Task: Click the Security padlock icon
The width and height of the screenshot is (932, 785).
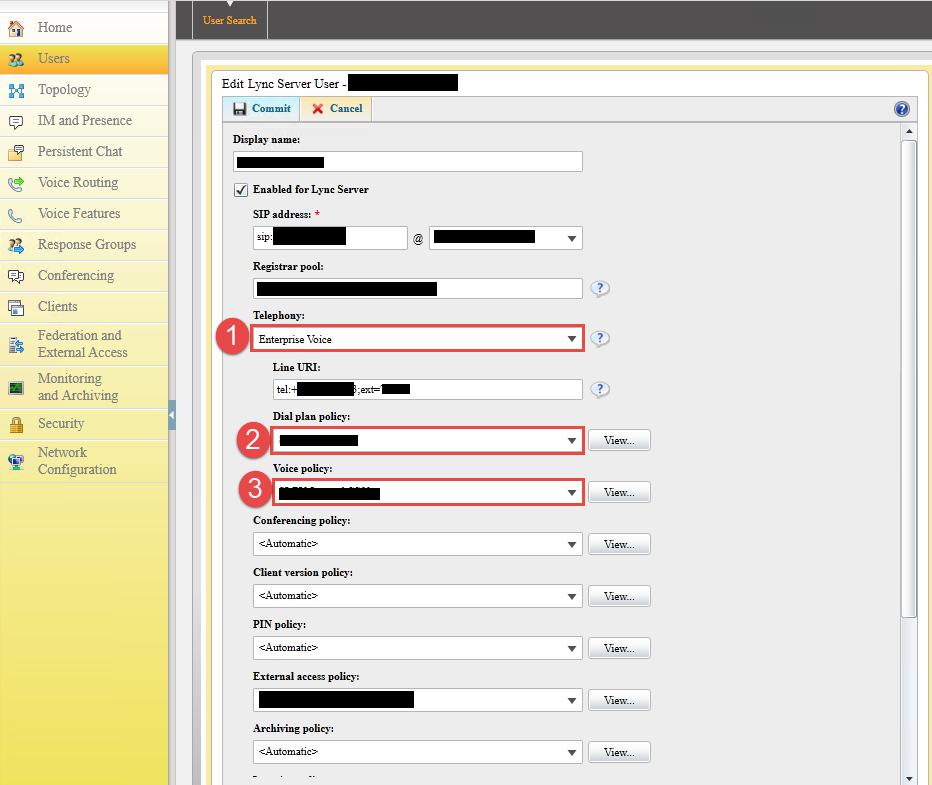Action: [x=16, y=424]
